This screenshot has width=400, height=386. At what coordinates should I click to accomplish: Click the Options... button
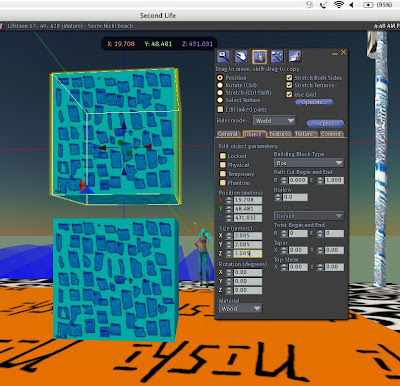coord(314,102)
